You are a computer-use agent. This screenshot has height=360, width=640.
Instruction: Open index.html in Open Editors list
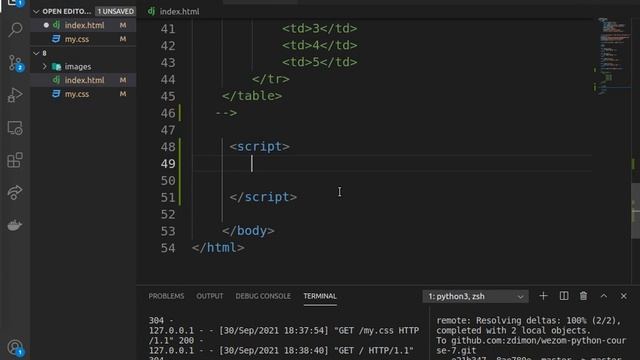pos(84,25)
